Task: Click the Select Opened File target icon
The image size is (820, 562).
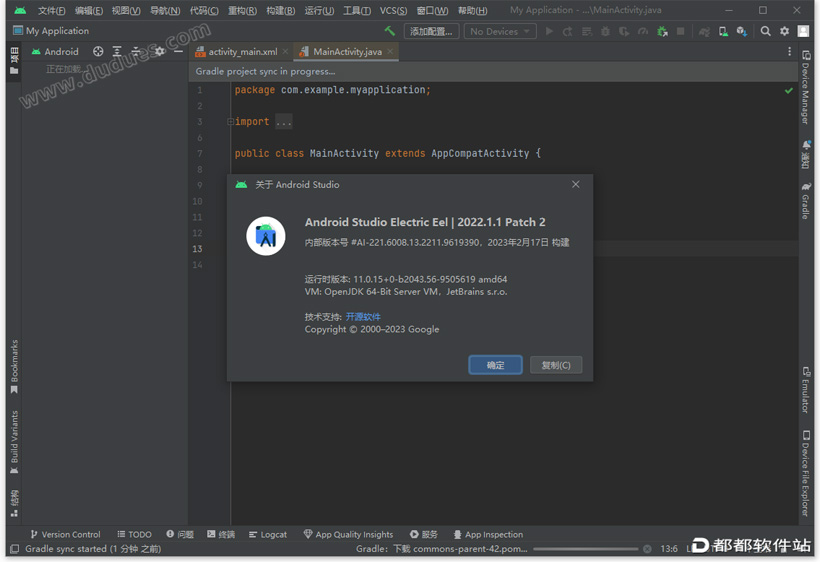Action: [x=98, y=51]
